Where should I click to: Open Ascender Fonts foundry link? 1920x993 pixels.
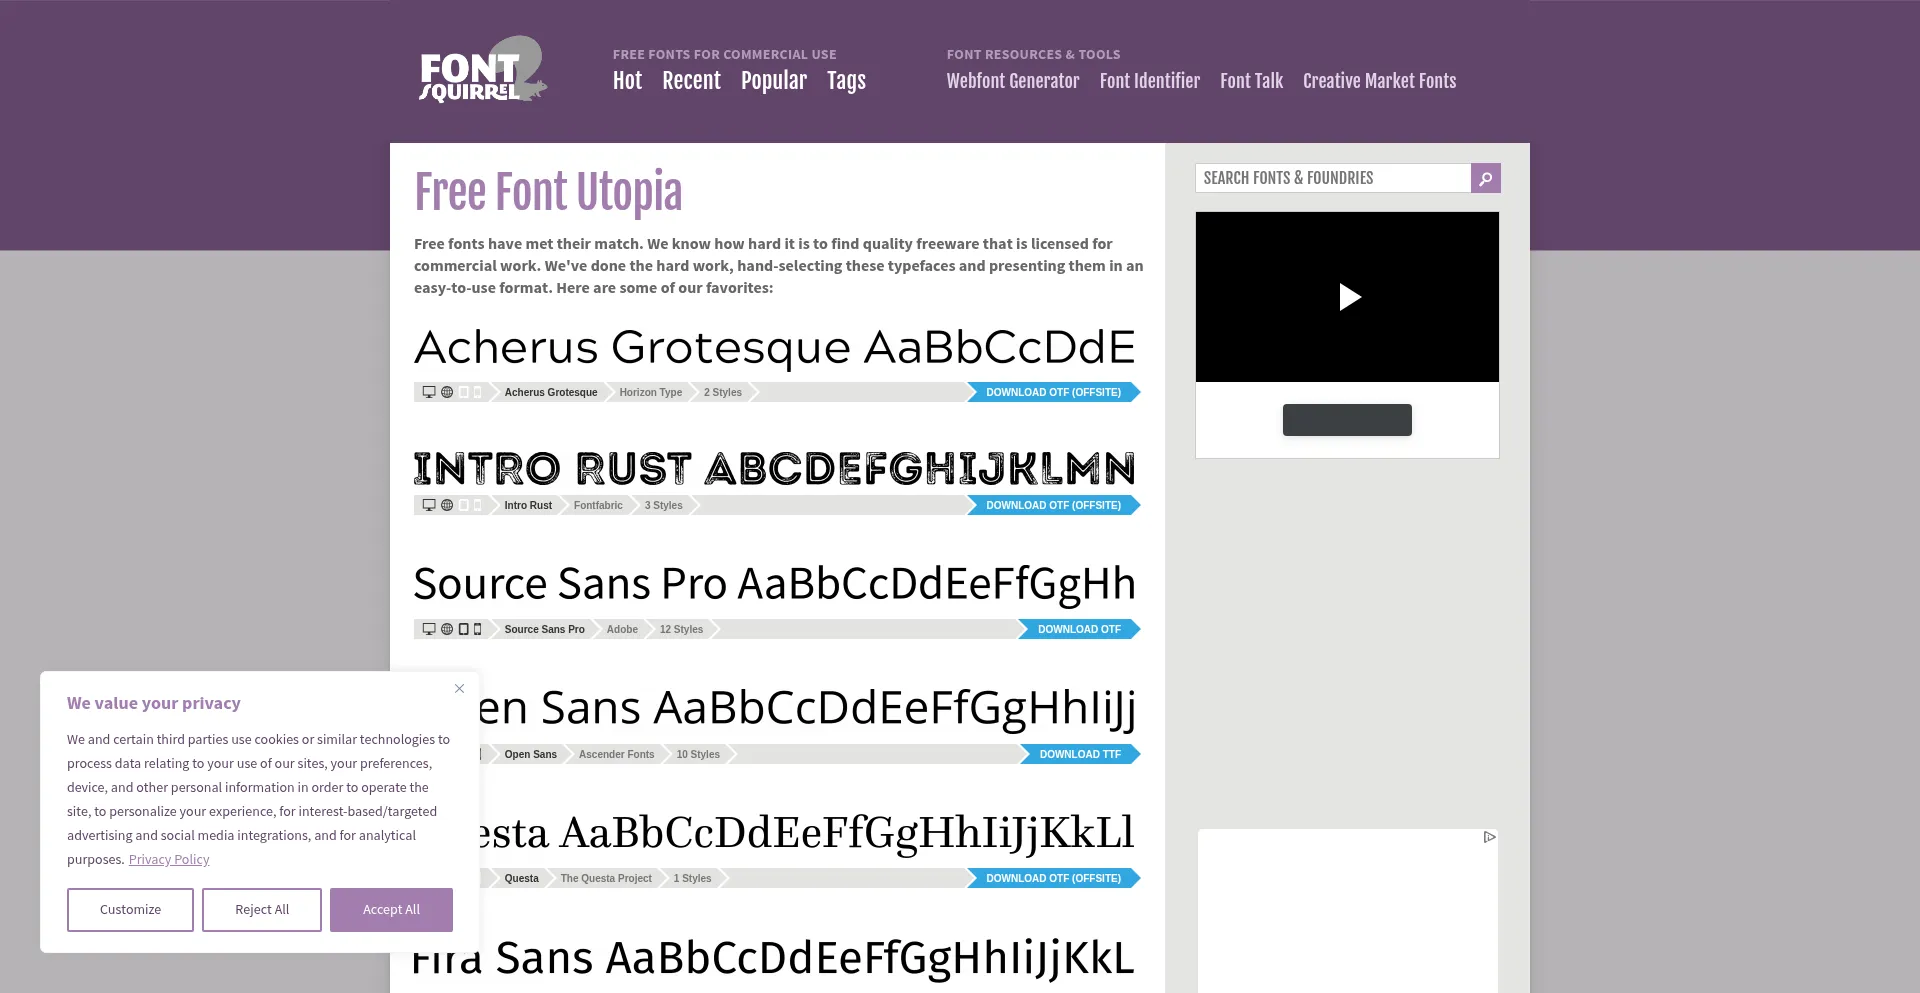click(617, 754)
